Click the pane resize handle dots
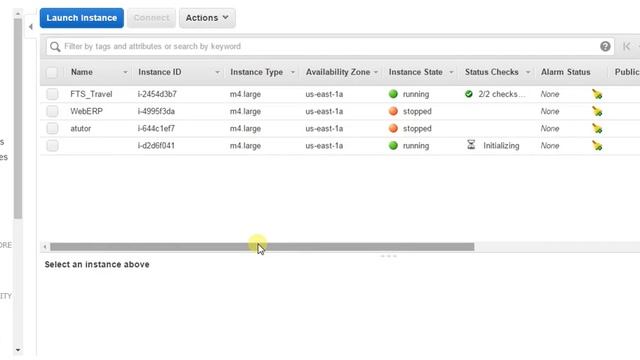640x360 pixels. pyautogui.click(x=389, y=256)
